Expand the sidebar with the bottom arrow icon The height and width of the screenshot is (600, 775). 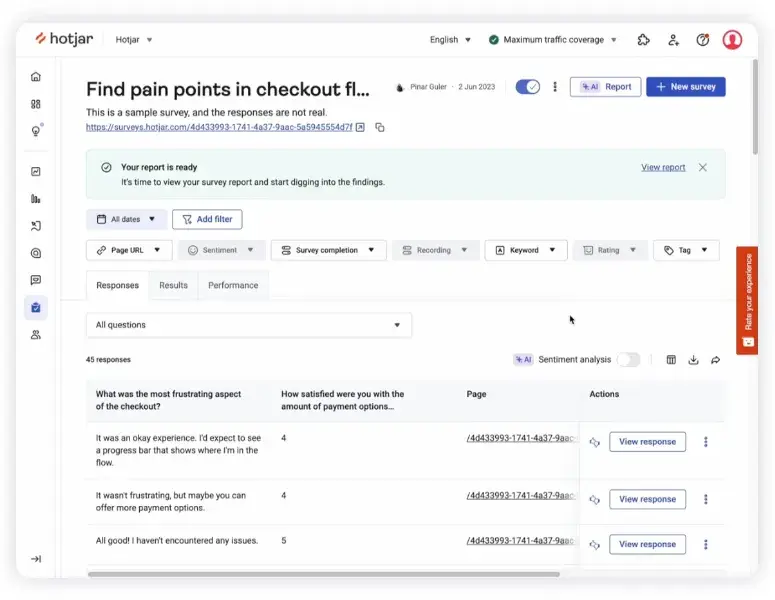click(36, 559)
